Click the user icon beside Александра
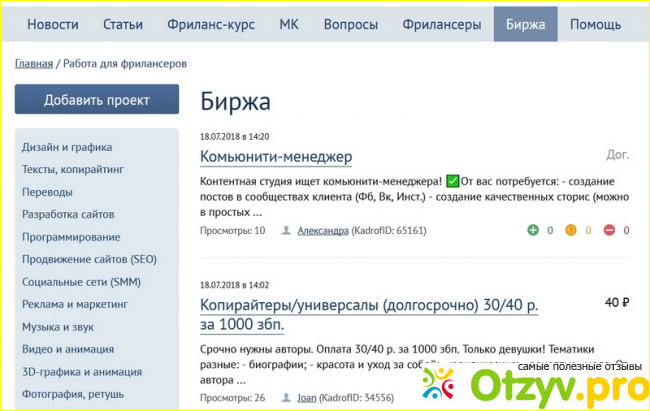This screenshot has height=411, width=650. (287, 231)
